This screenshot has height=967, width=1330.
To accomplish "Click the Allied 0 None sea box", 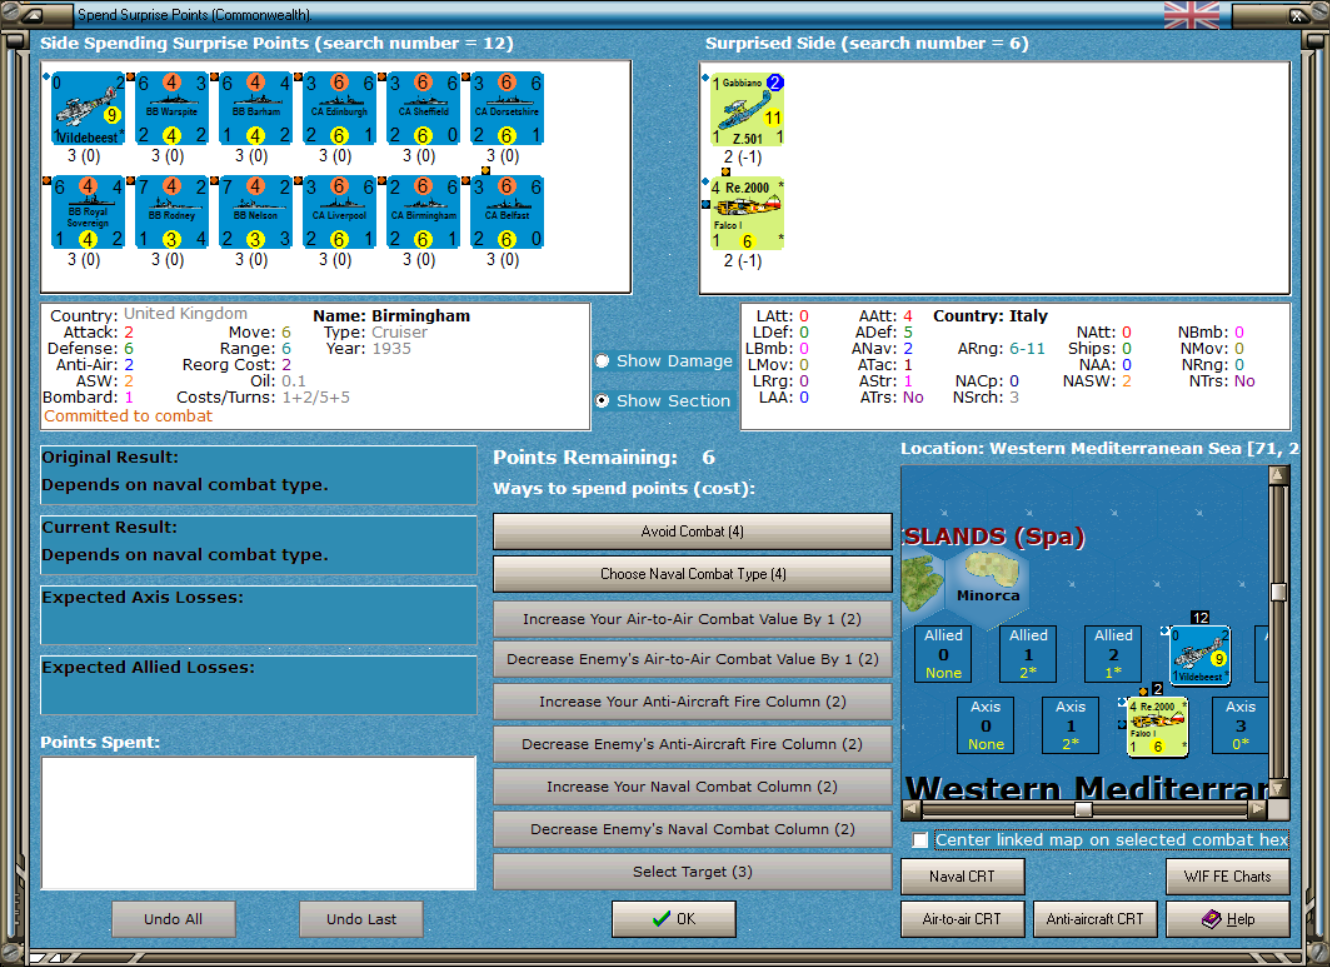I will point(943,654).
